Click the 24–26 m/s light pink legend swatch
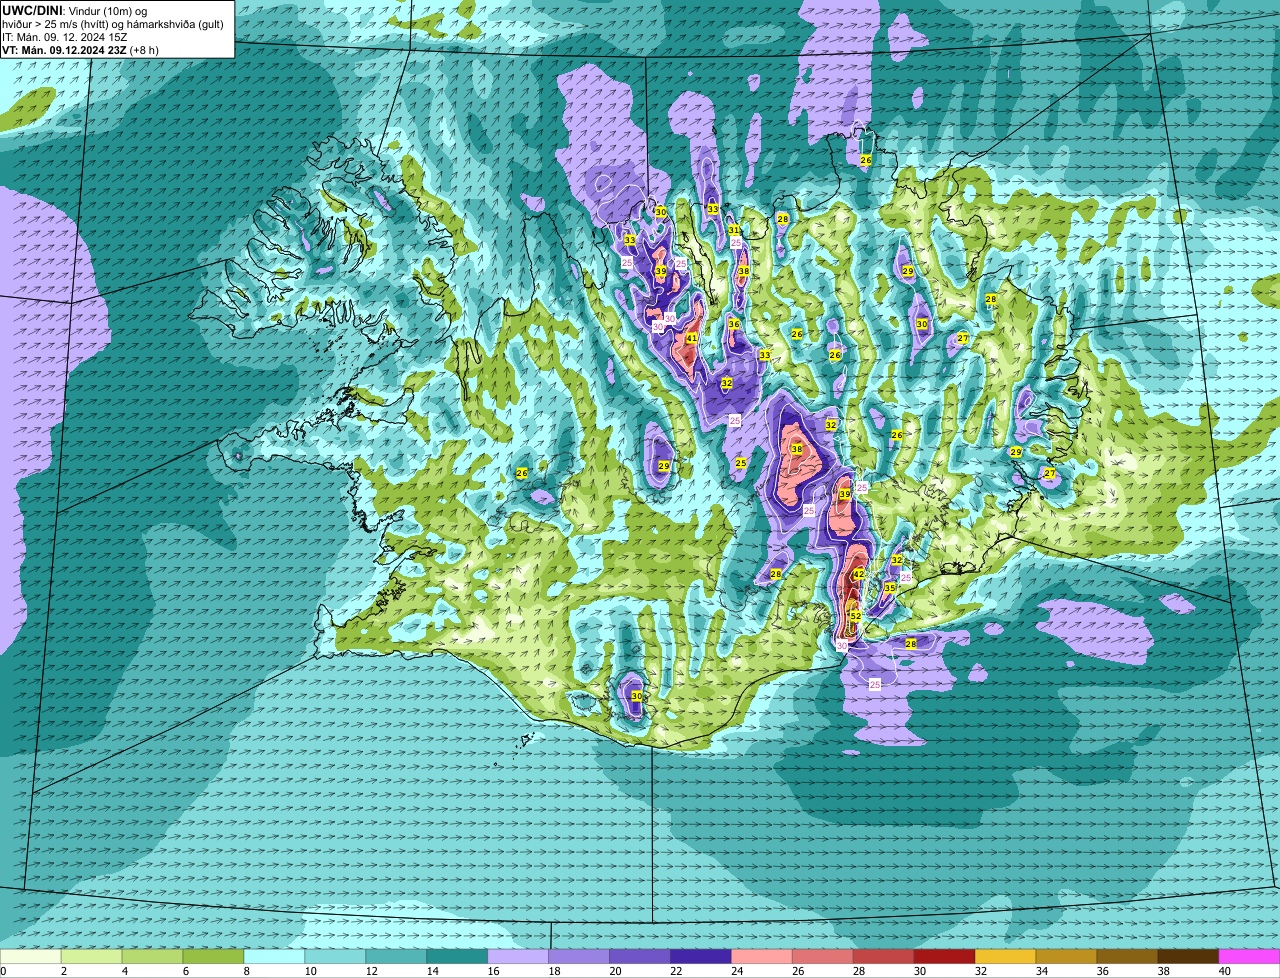Screen dimensions: 1280x978 pyautogui.click(x=761, y=956)
